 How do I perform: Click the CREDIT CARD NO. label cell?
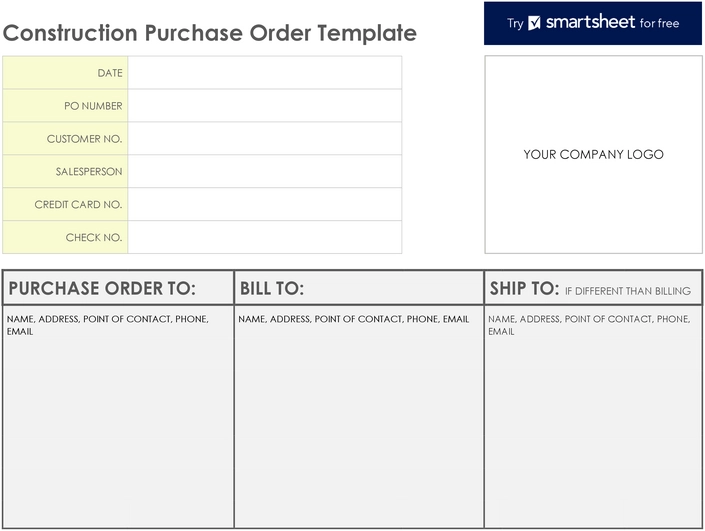pyautogui.click(x=65, y=204)
